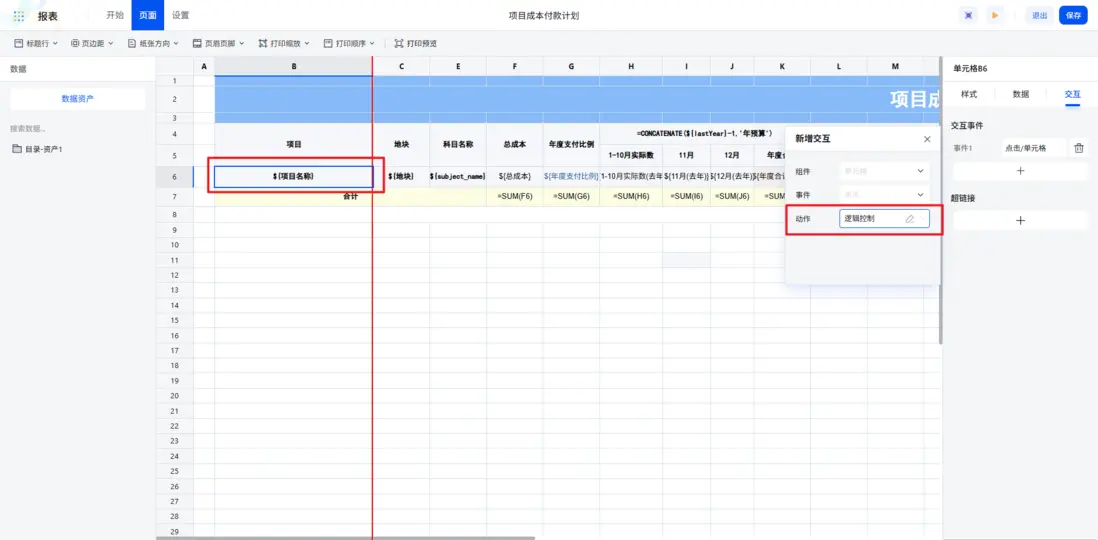This screenshot has width=1098, height=540.
Task: Open the app grid launcher icon
Action: point(19,15)
